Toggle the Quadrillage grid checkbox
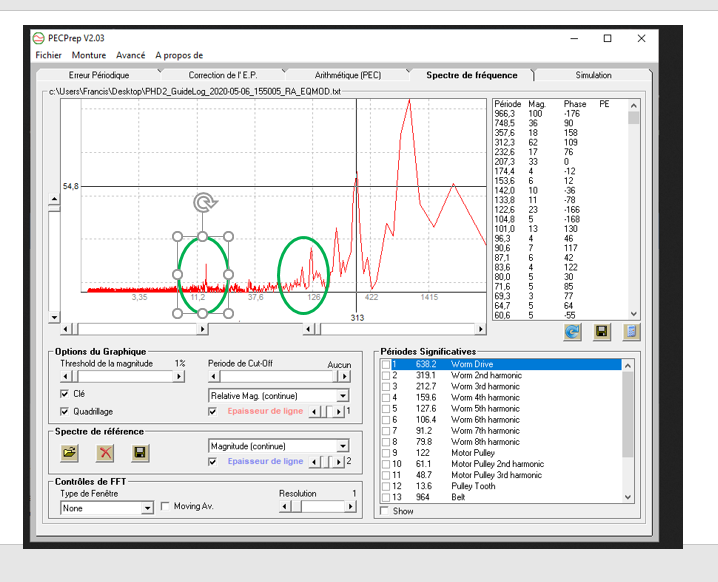The height and width of the screenshot is (582, 718). (x=65, y=412)
